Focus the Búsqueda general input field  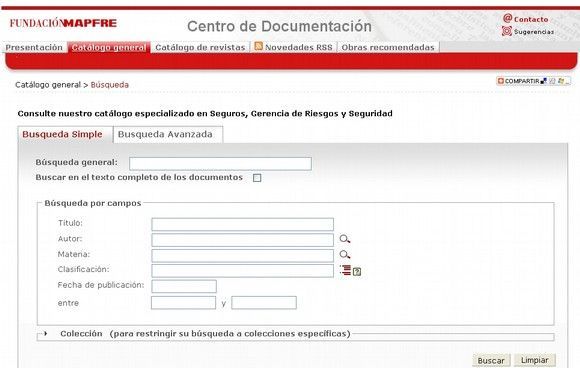220,163
